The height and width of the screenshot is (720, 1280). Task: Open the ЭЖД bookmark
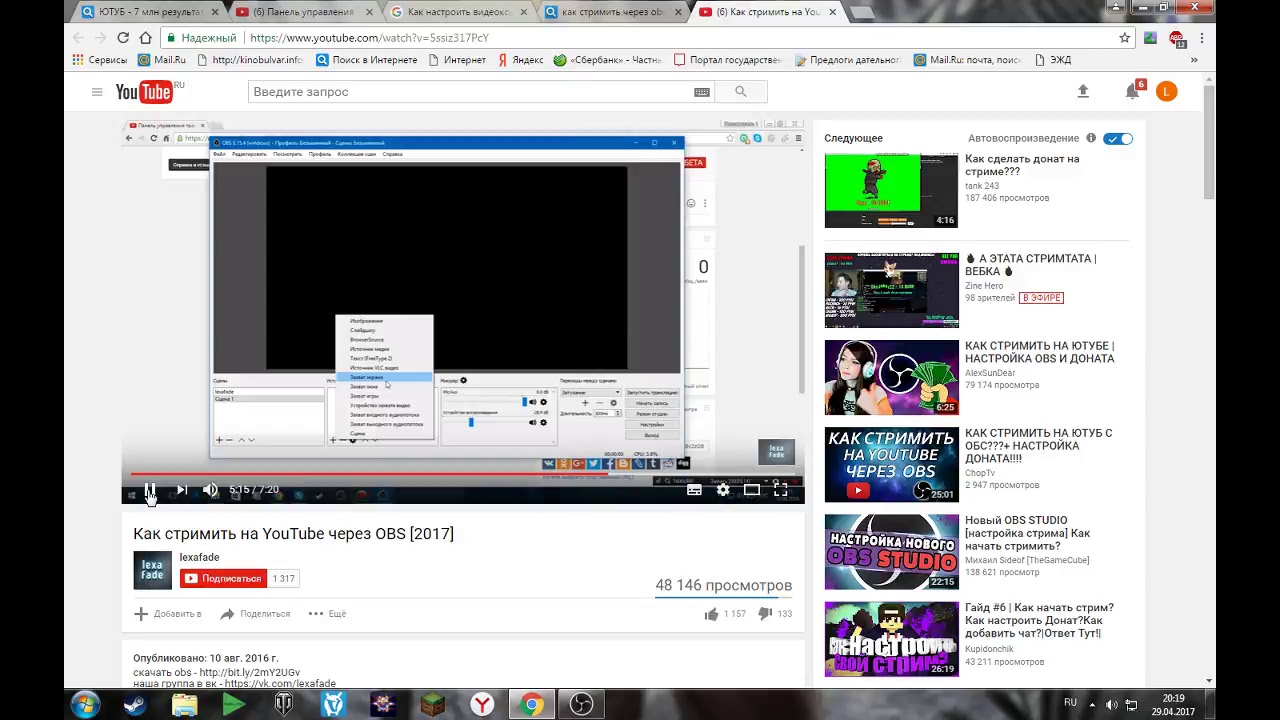point(1052,60)
